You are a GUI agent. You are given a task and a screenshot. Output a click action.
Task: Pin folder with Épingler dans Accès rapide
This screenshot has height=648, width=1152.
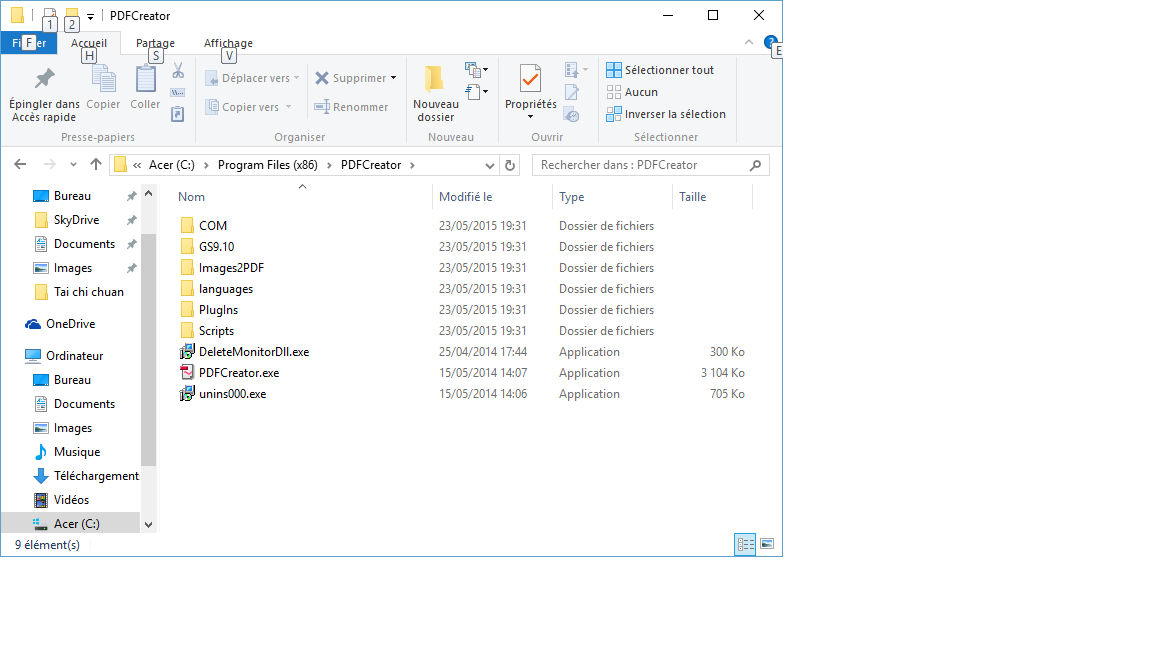click(x=44, y=94)
